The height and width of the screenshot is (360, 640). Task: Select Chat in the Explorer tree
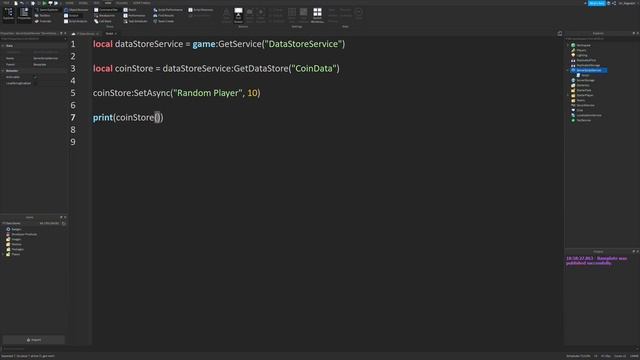click(x=577, y=110)
